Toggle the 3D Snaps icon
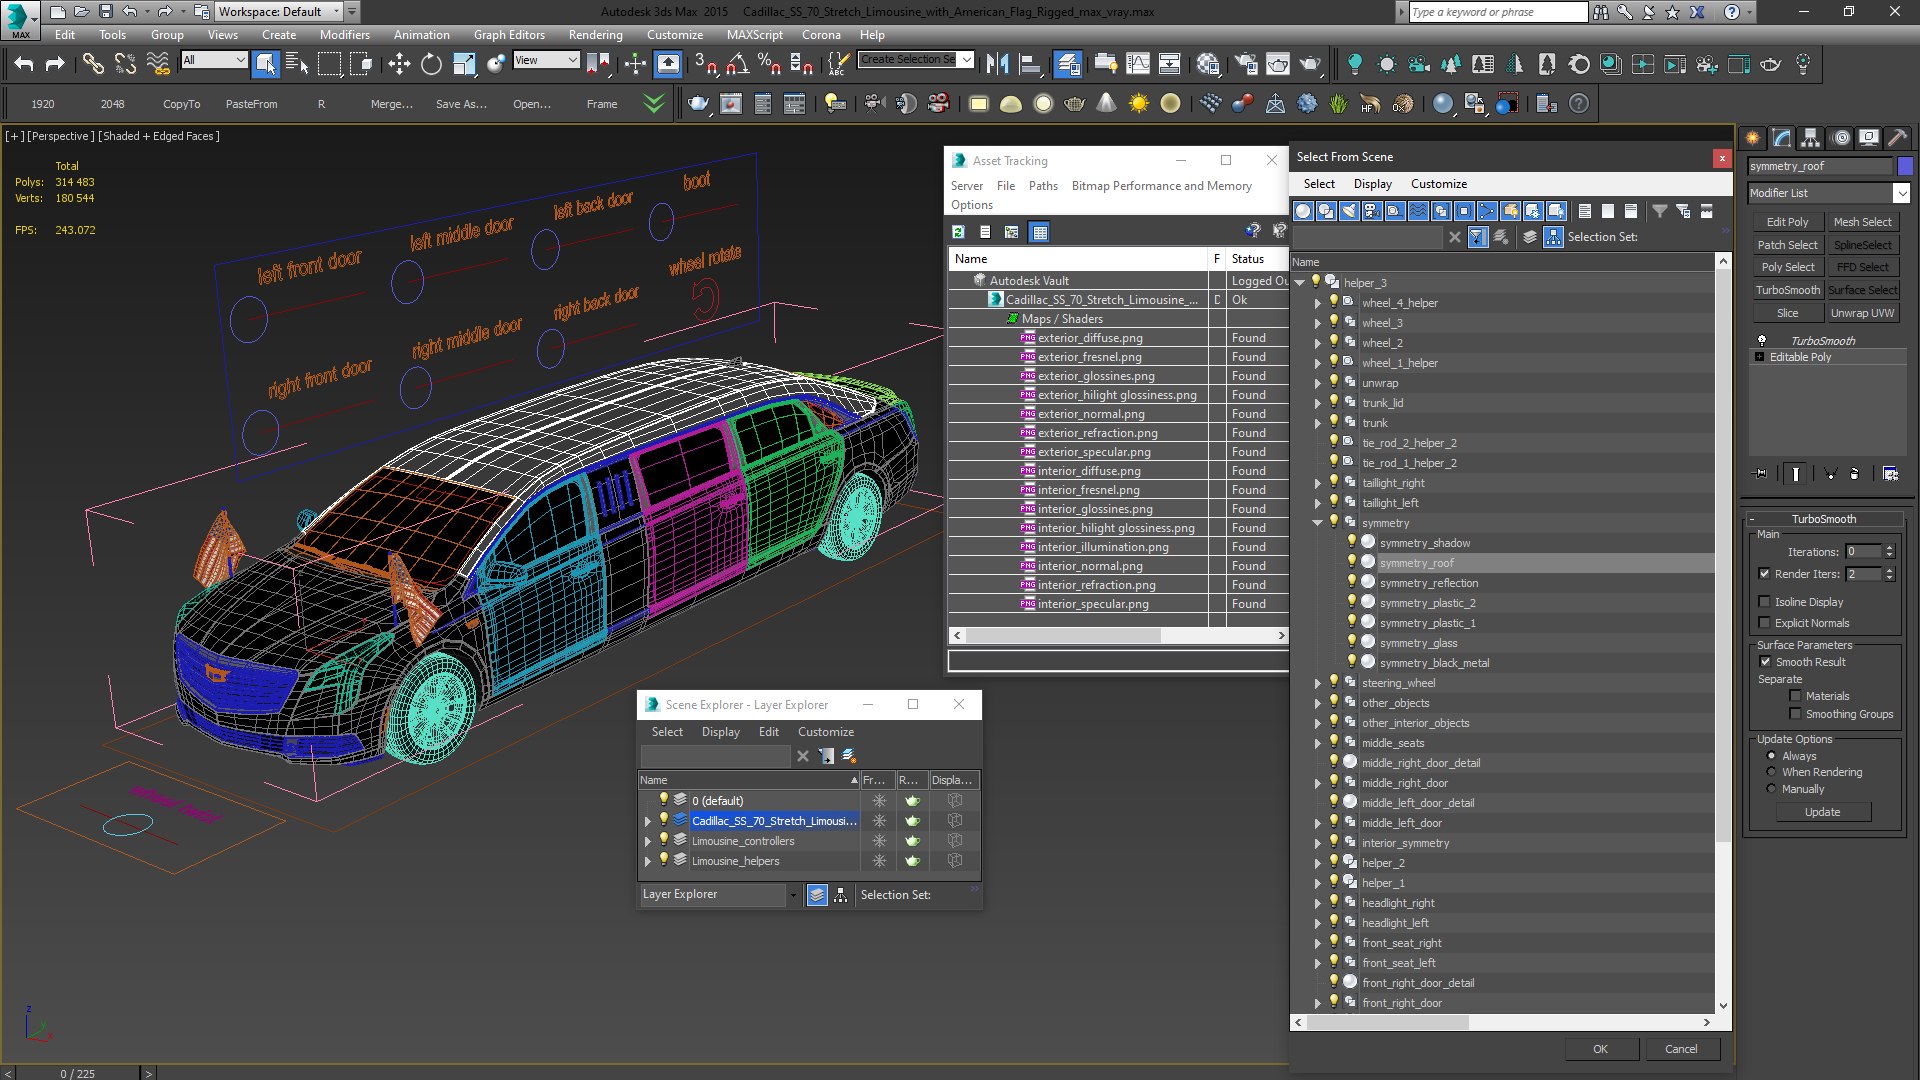This screenshot has height=1080, width=1920. (x=705, y=64)
